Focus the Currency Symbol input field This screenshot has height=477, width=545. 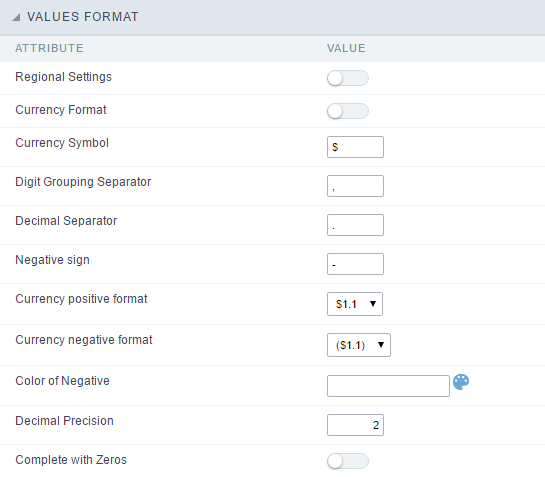(x=355, y=147)
